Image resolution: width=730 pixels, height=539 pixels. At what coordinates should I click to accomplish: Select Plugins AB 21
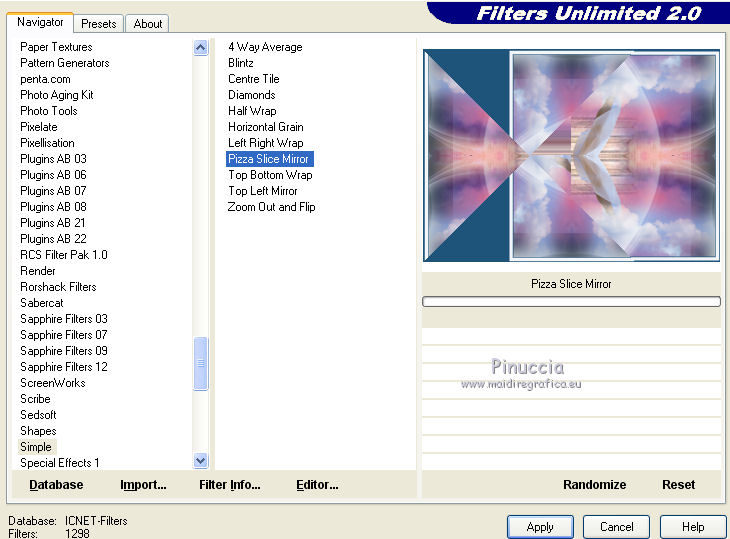tap(53, 223)
